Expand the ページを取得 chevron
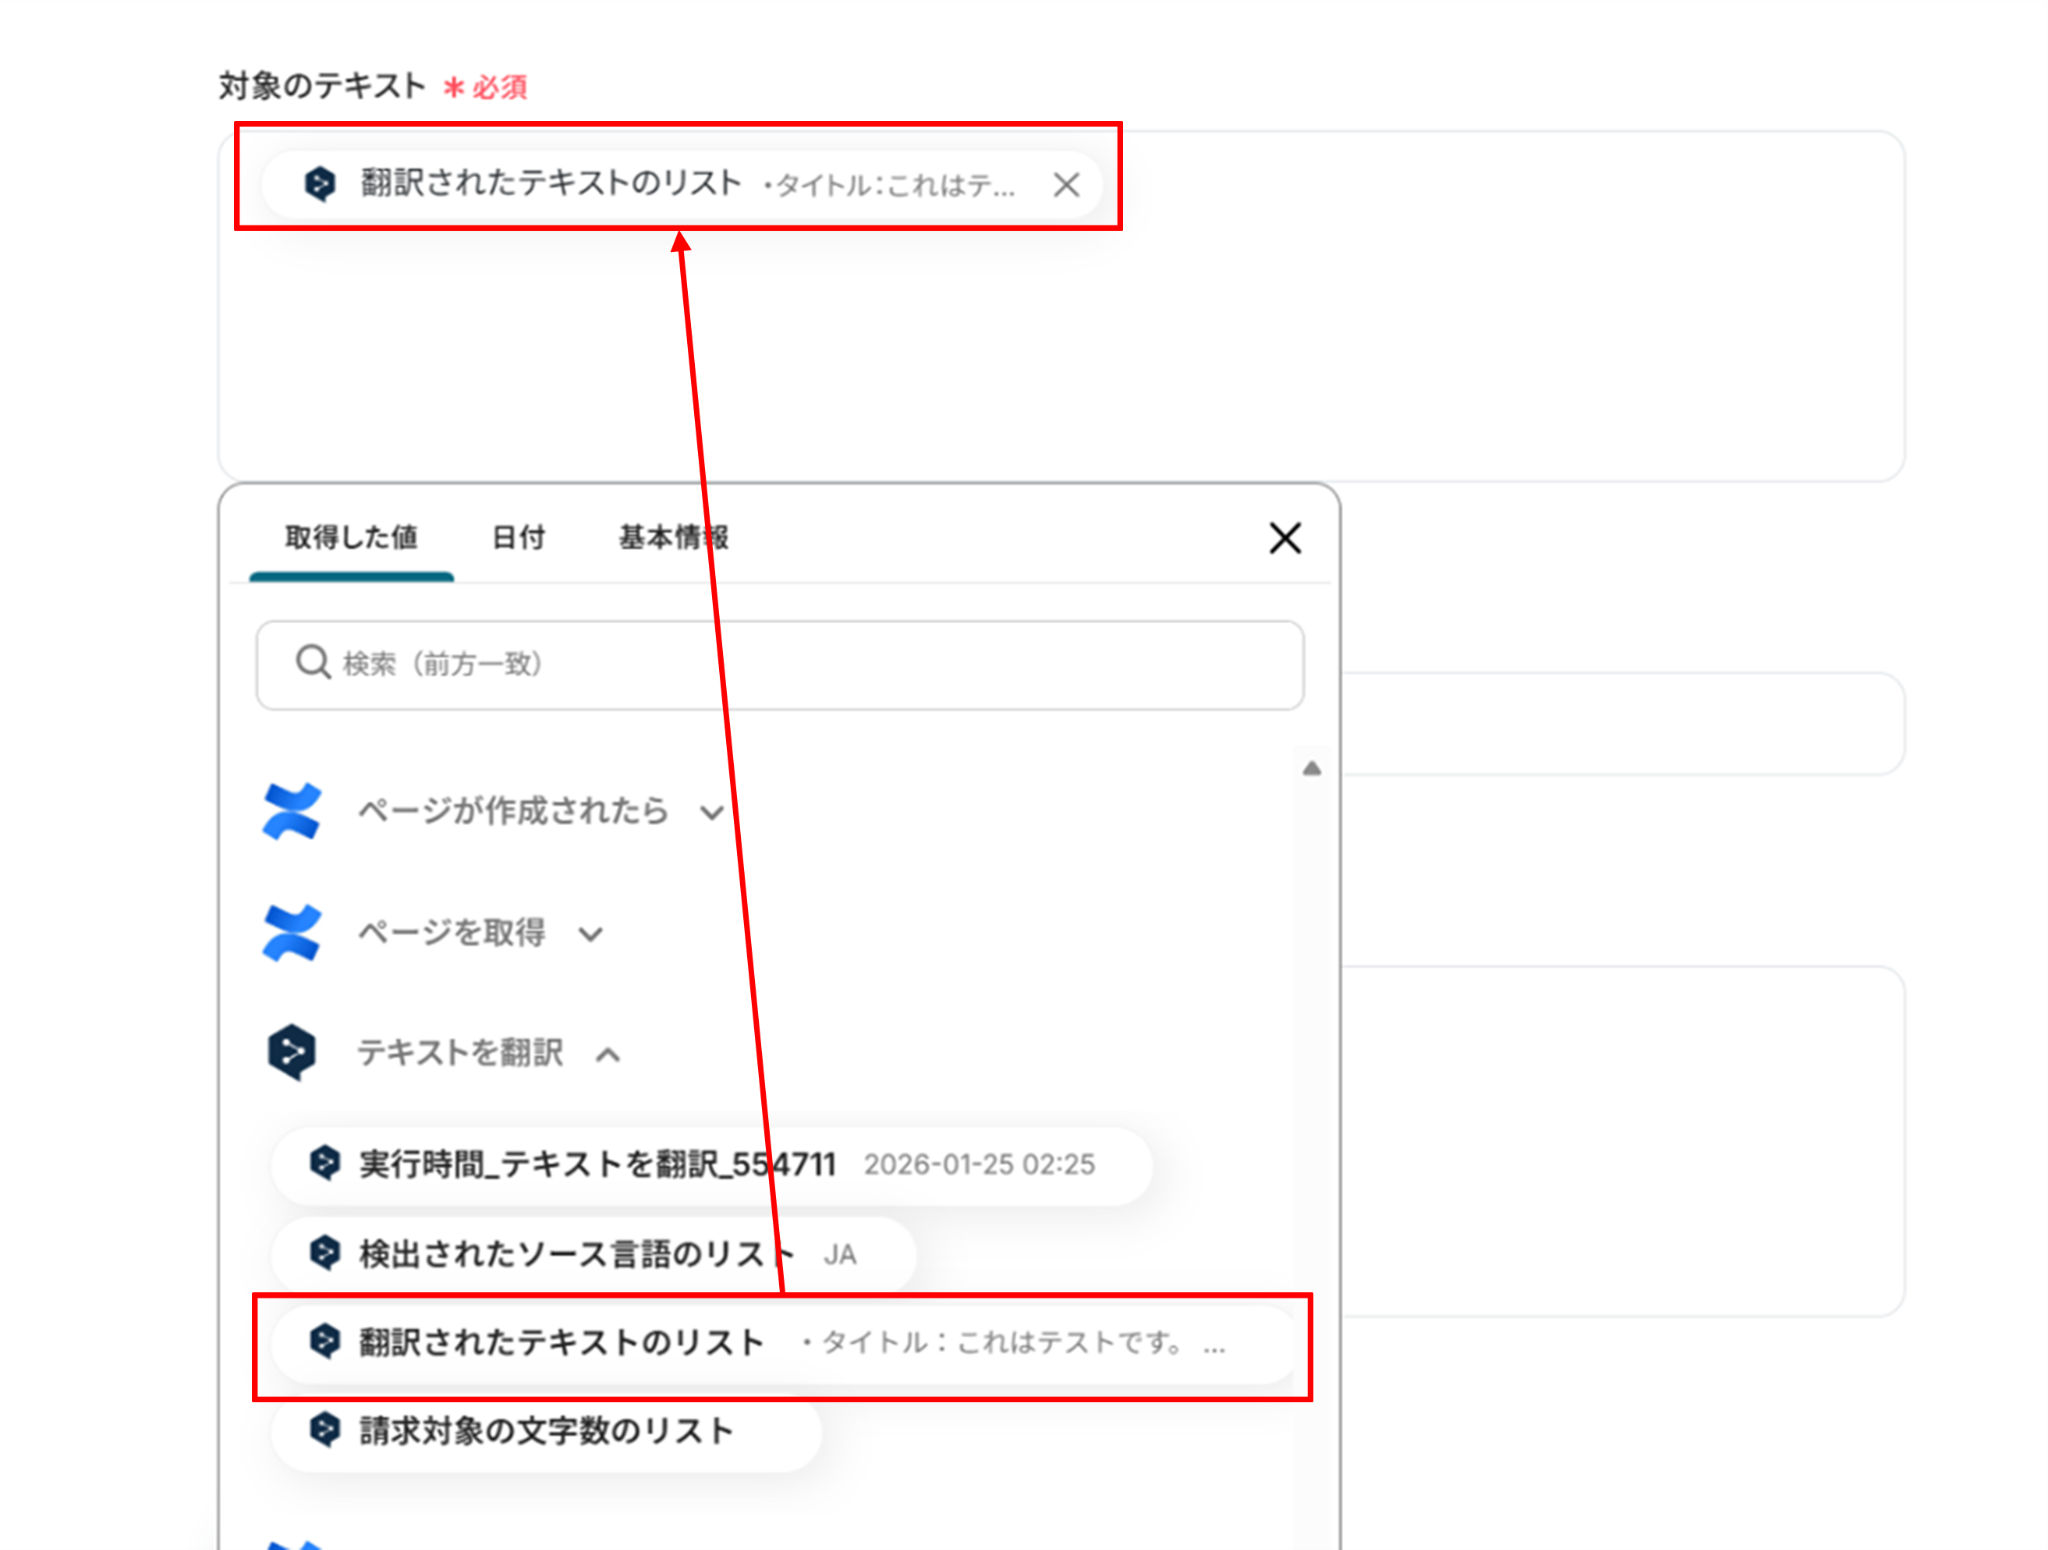 click(591, 934)
